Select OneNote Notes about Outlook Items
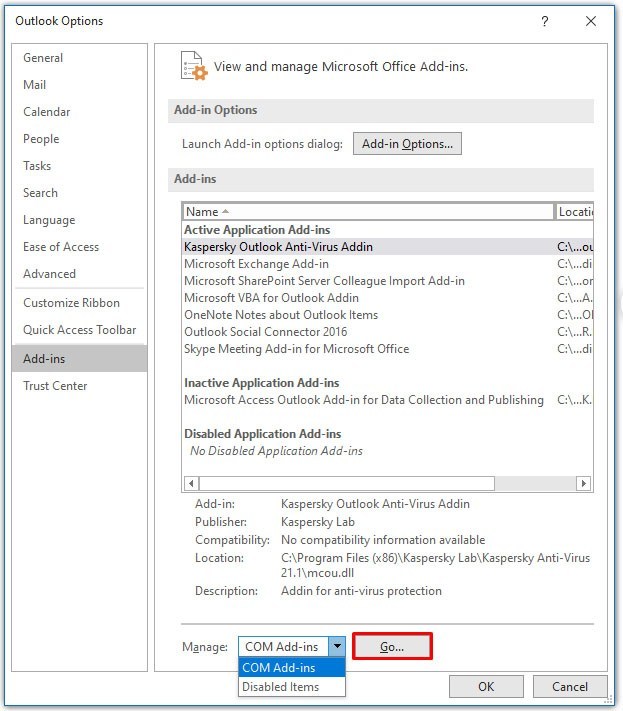The image size is (623, 711). [388, 315]
